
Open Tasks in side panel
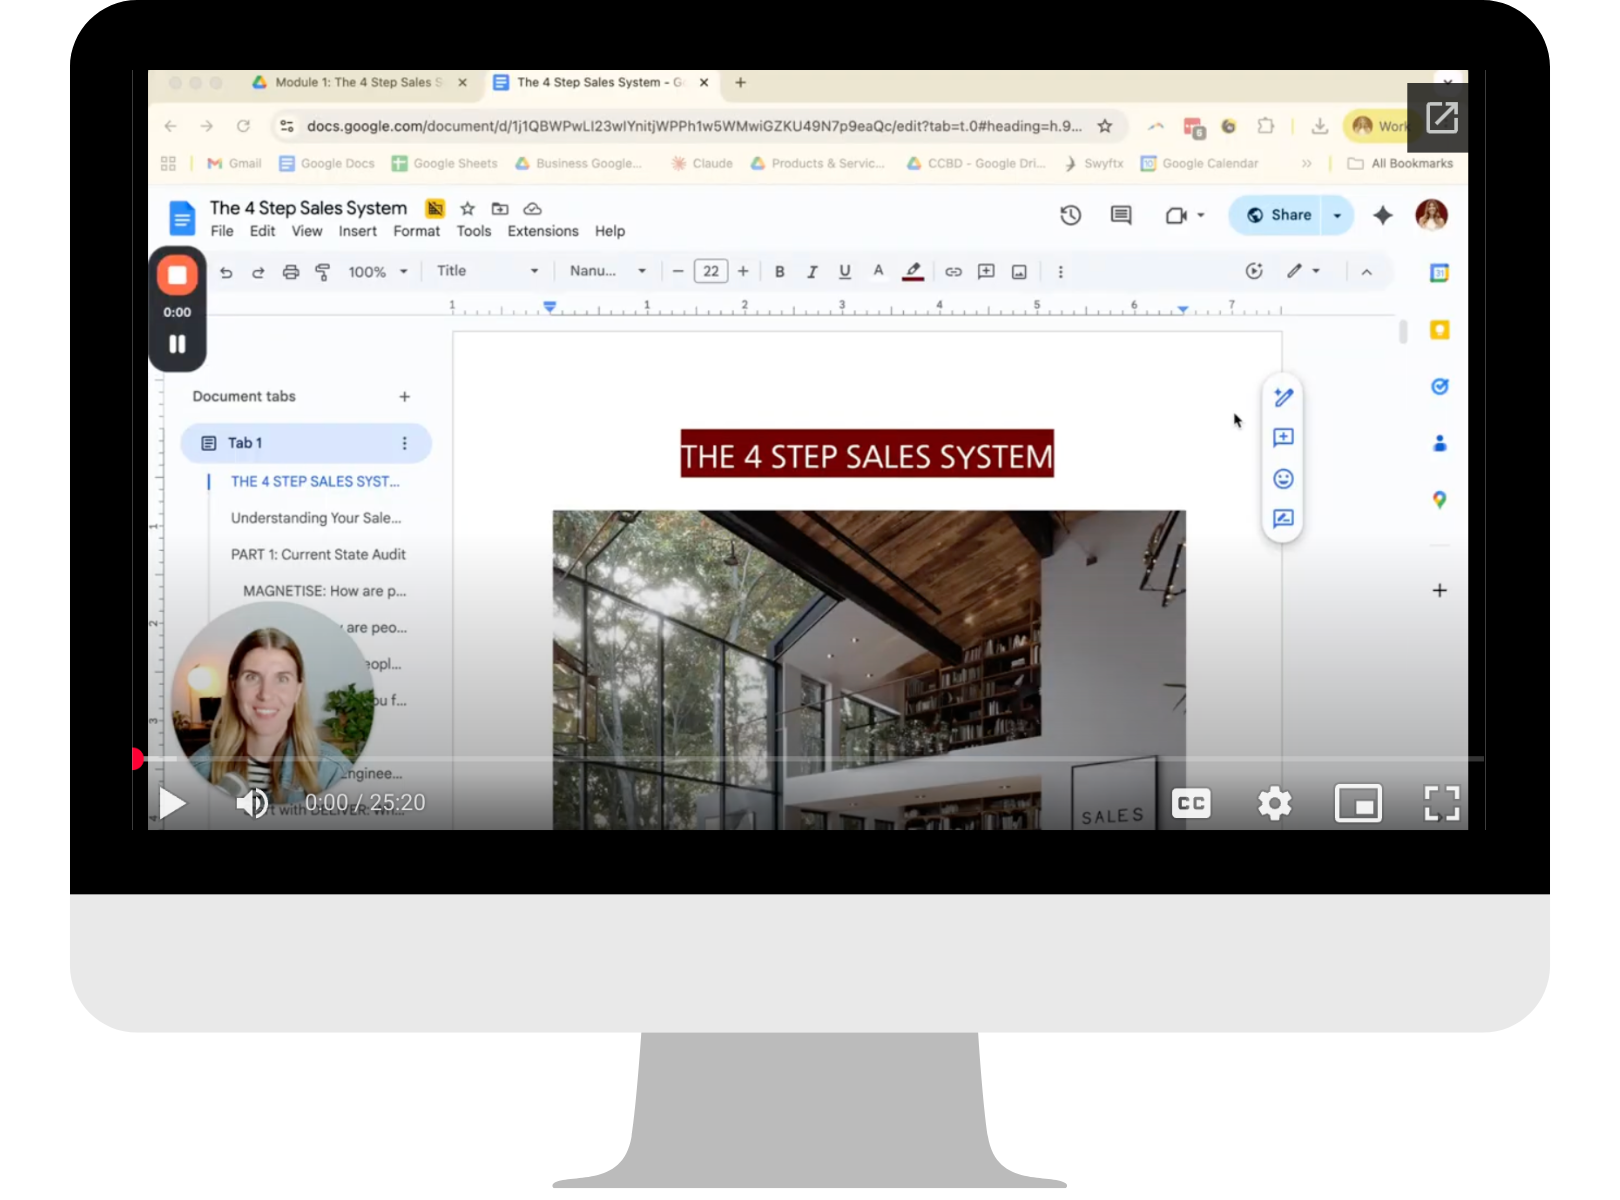pyautogui.click(x=1439, y=387)
